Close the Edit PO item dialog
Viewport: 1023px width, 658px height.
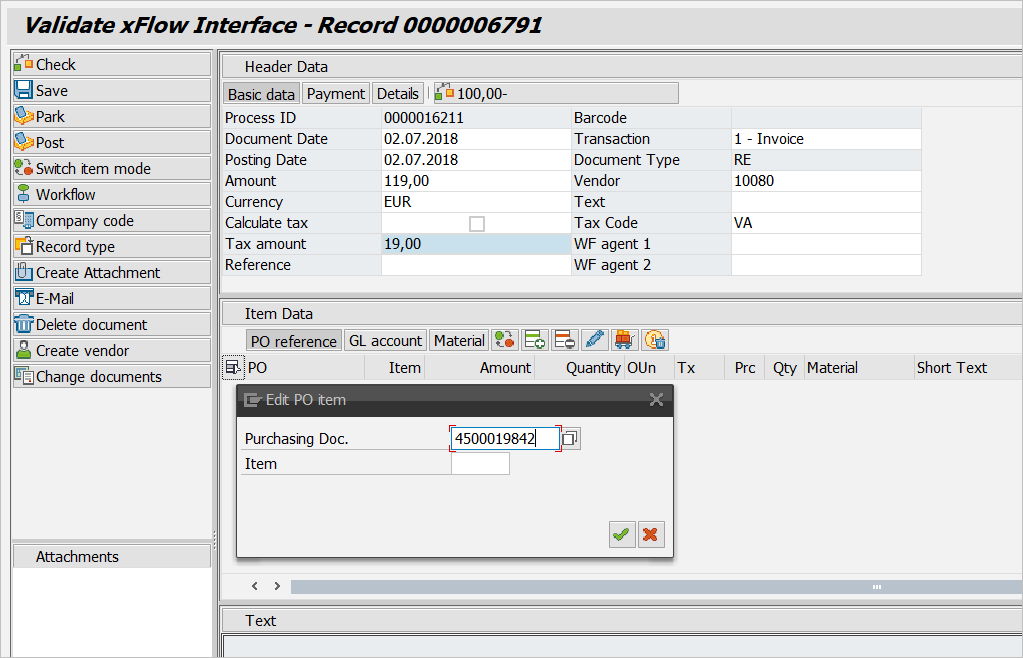click(656, 400)
